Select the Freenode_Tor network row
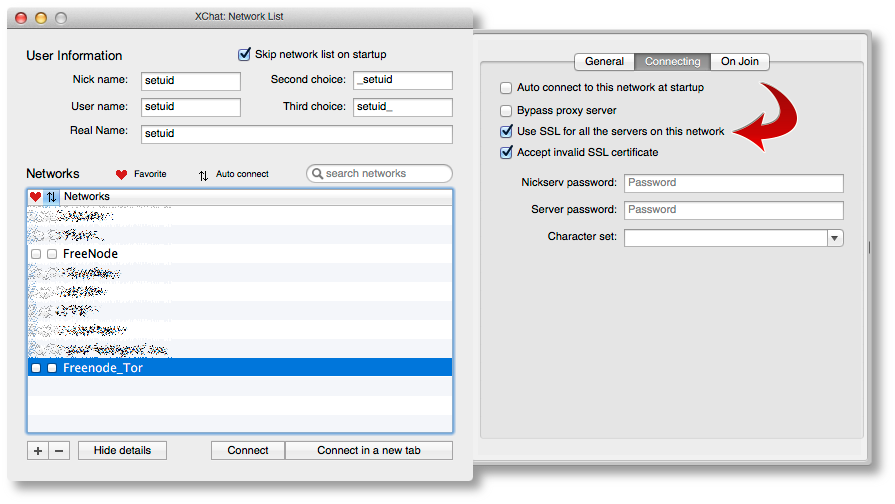The height and width of the screenshot is (504, 895). pyautogui.click(x=240, y=368)
